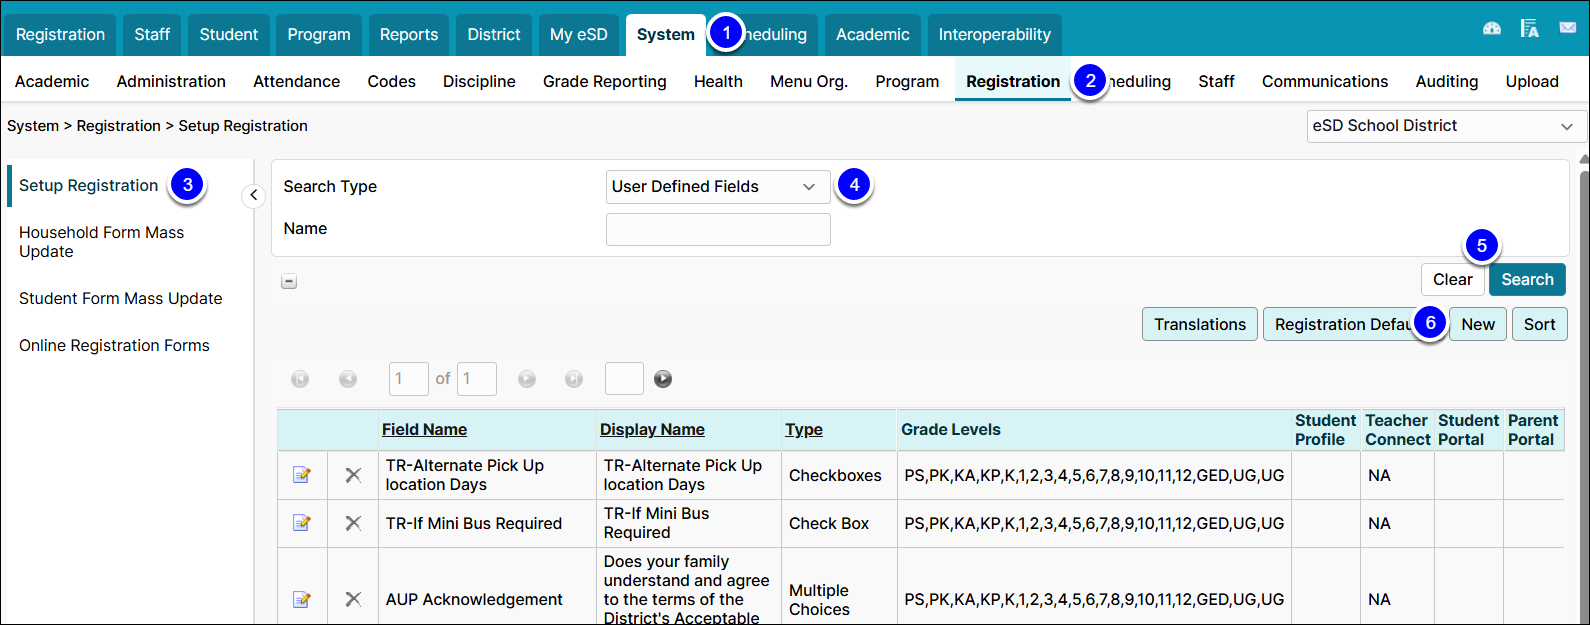Screen dimensions: 1590x625
Task: Switch to the Staff top tab
Action: (x=152, y=35)
